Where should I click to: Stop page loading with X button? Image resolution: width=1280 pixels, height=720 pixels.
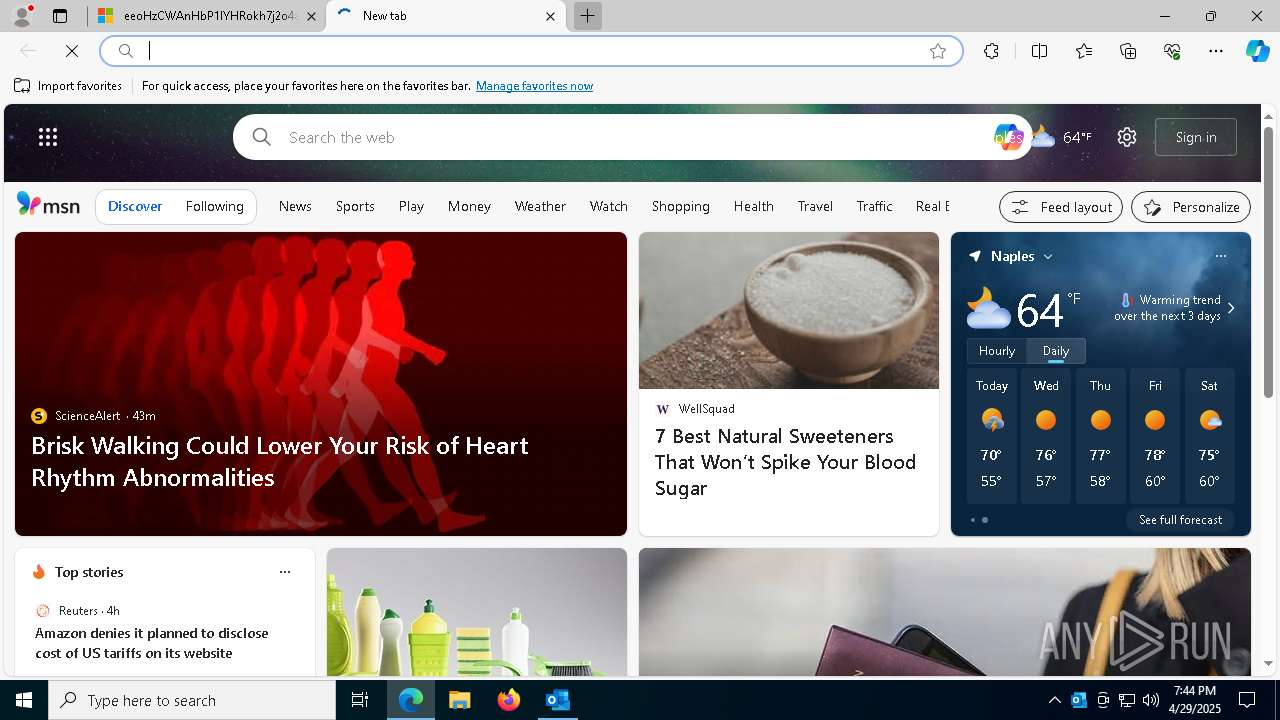pos(72,51)
